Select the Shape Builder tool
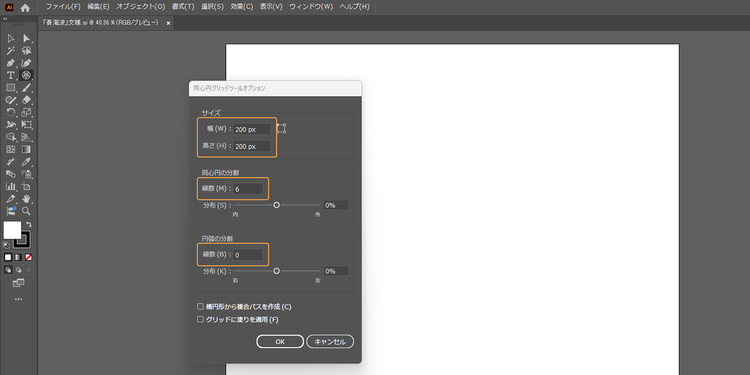Screen dimensions: 750x375 click(11, 137)
